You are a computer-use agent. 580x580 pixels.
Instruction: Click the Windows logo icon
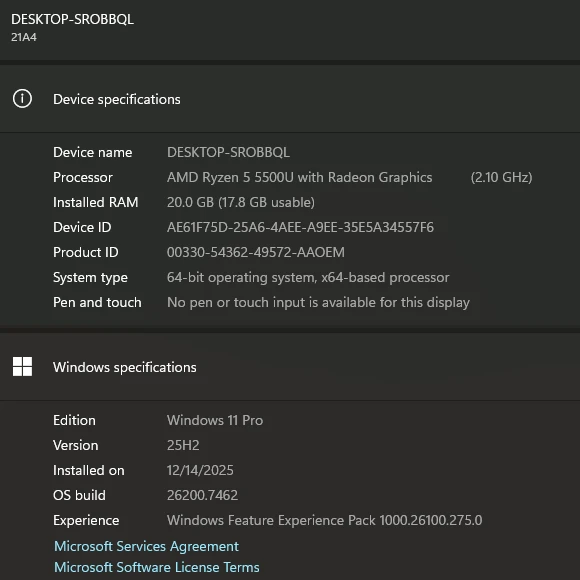(22, 367)
